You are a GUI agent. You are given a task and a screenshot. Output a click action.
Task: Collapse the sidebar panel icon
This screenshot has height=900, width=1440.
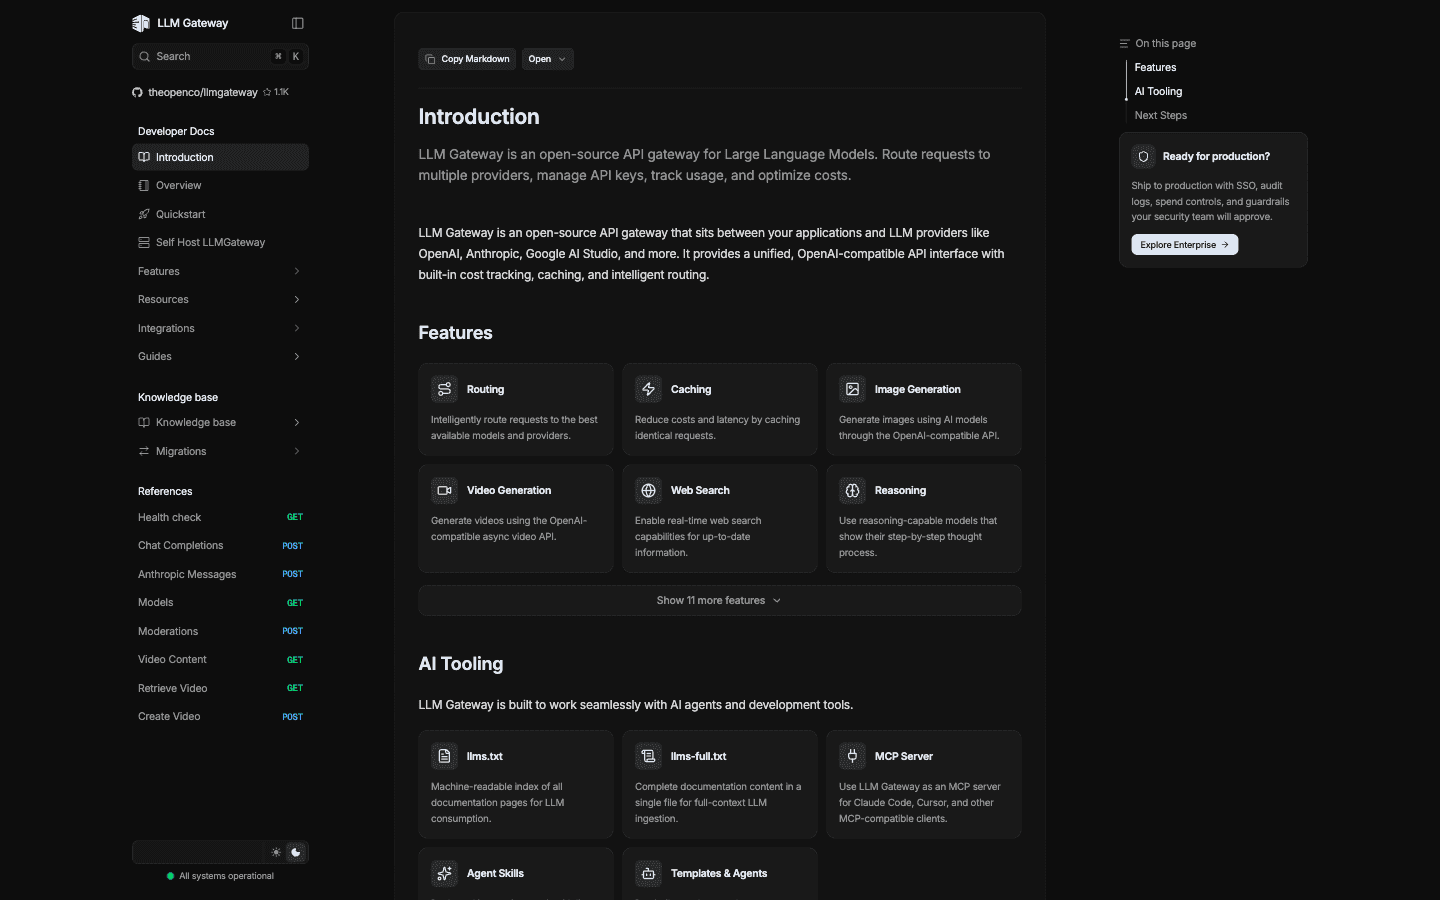(297, 23)
